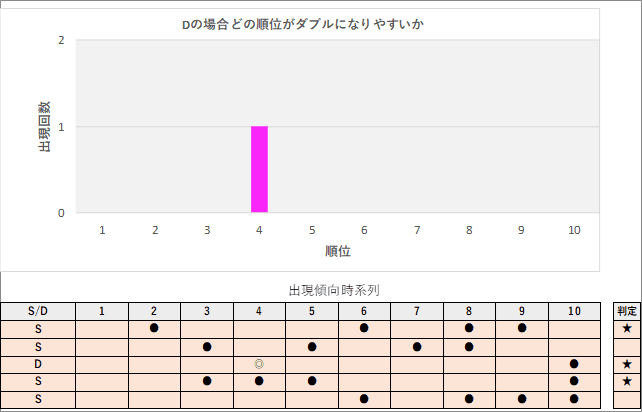Click the magenta bar in the chart
642x412 pixels.
[259, 169]
